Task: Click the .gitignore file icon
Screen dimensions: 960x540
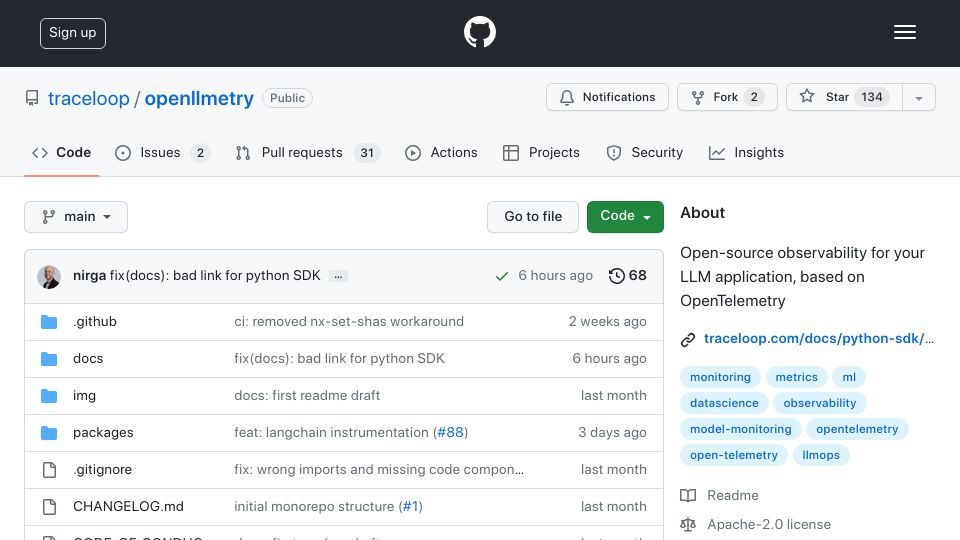Action: [x=50, y=470]
